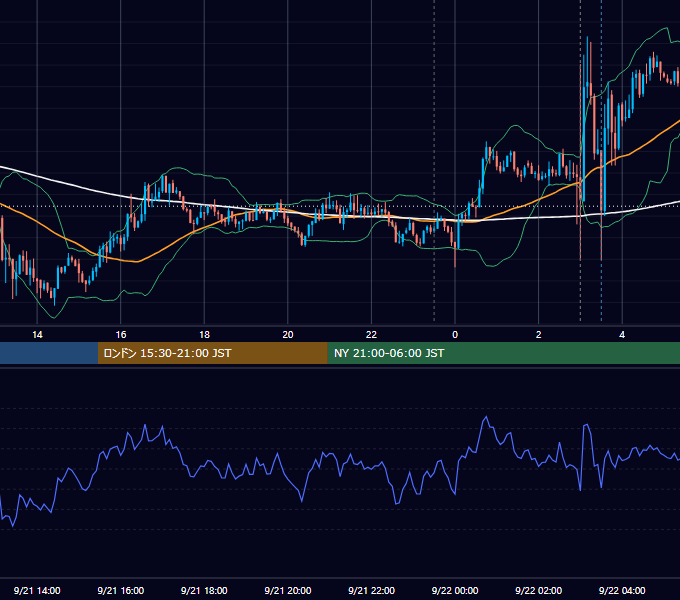The height and width of the screenshot is (600, 680).
Task: Select the London 15:30-21:00 JST session bar
Action: [x=212, y=353]
